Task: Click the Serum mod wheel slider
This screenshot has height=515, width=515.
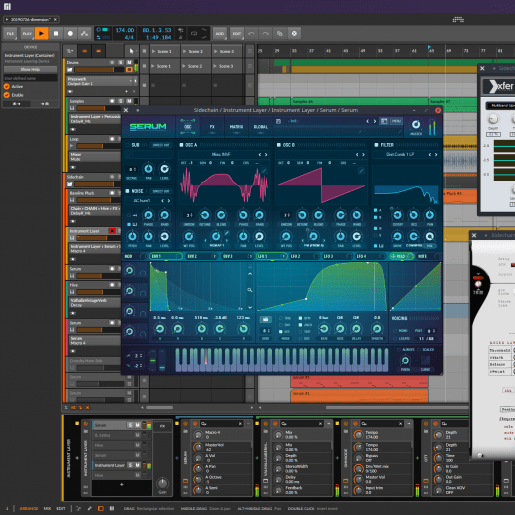Action: point(162,360)
